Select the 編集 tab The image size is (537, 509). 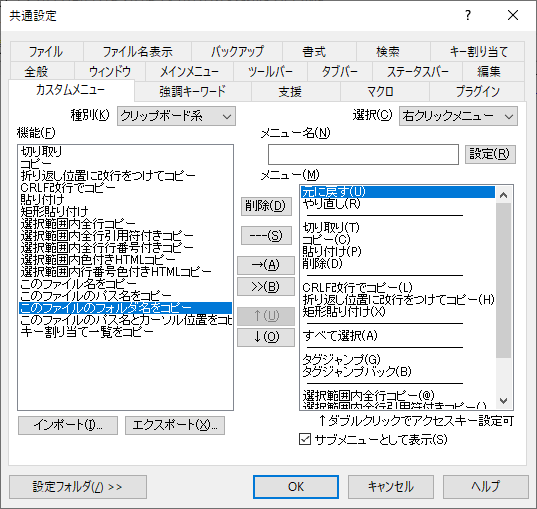point(494,72)
